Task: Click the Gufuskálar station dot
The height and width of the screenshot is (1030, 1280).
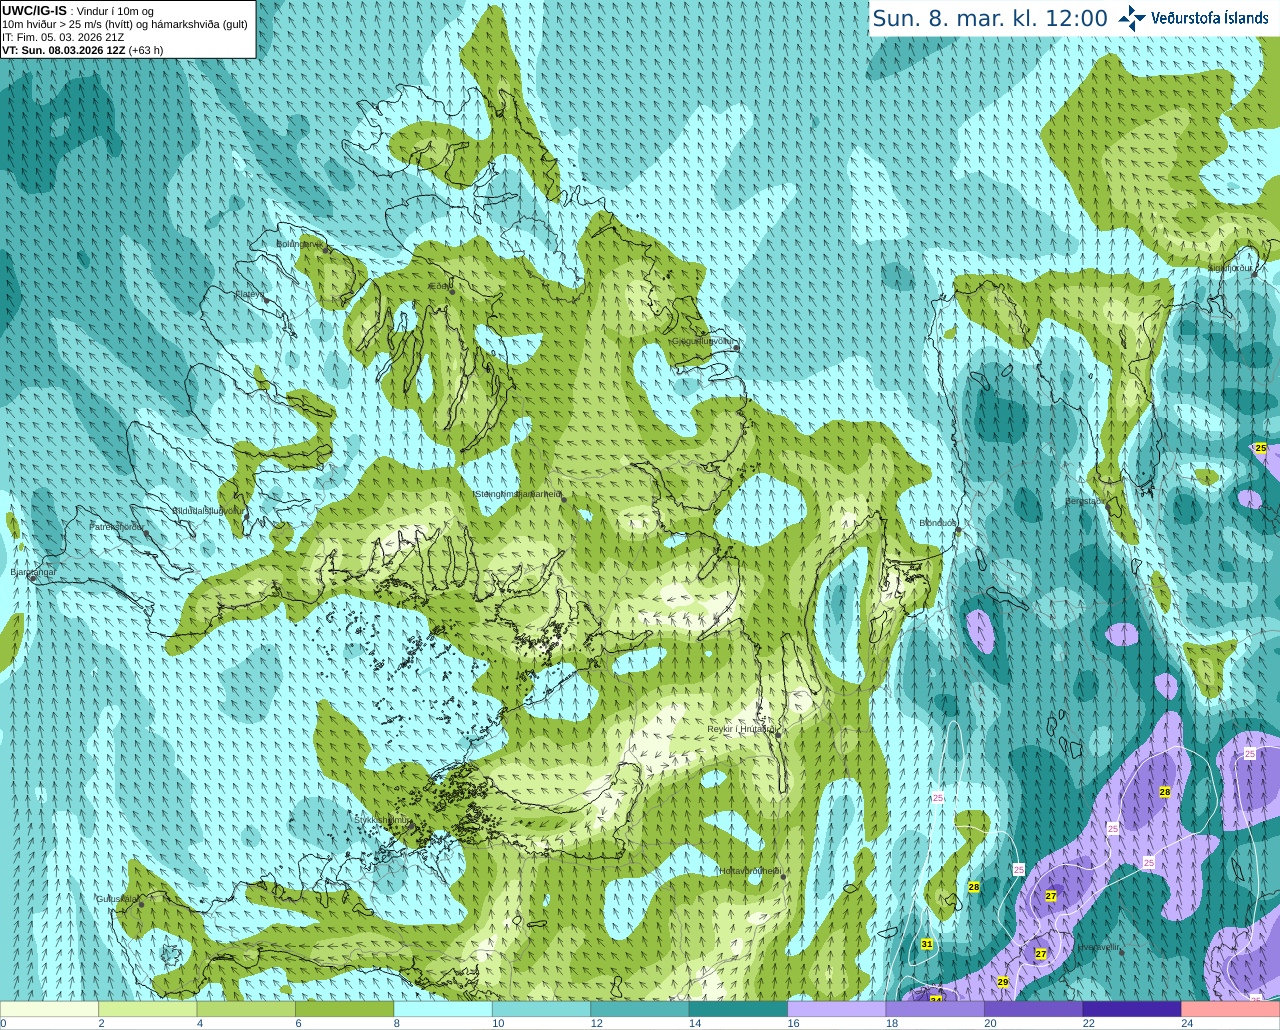Action: (x=141, y=904)
